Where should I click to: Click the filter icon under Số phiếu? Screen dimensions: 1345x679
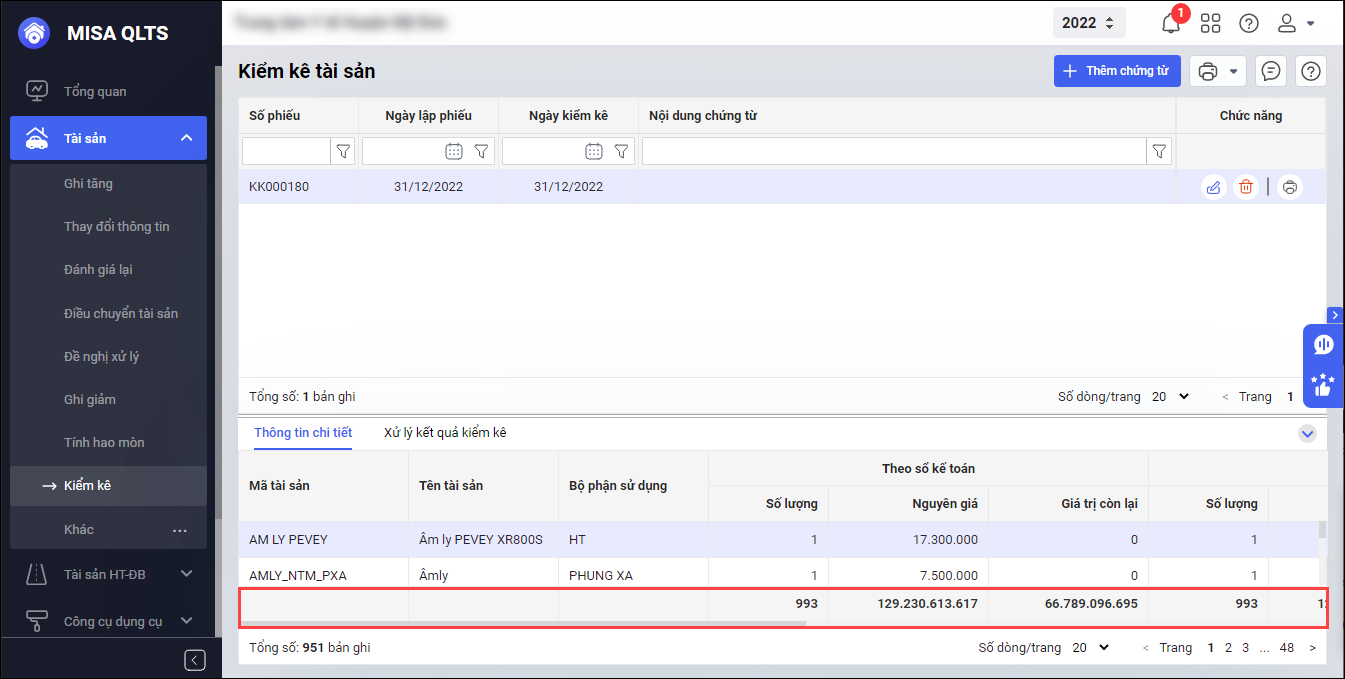(x=343, y=151)
